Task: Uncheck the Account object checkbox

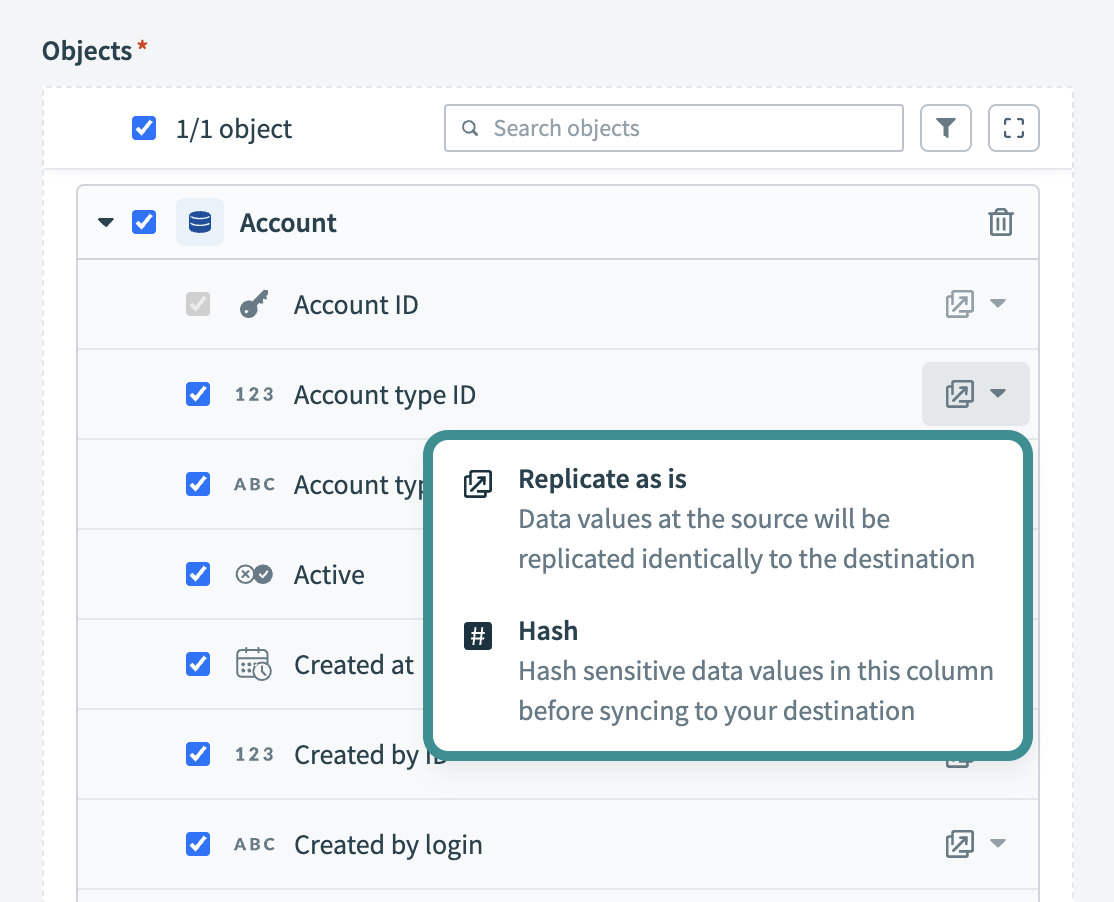Action: click(144, 222)
